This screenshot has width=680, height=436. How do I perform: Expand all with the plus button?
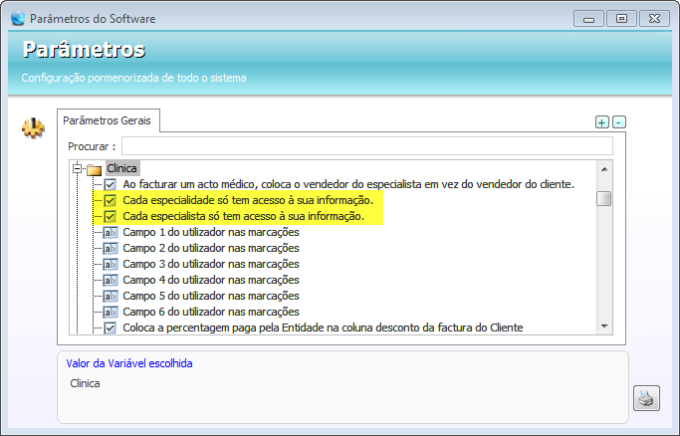[602, 122]
